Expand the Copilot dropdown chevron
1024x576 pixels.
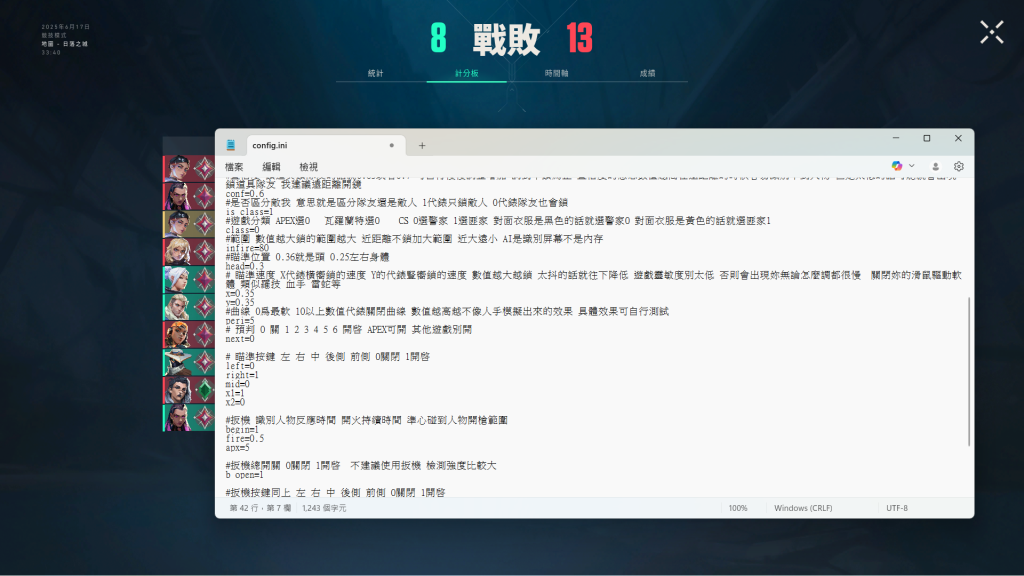912,166
